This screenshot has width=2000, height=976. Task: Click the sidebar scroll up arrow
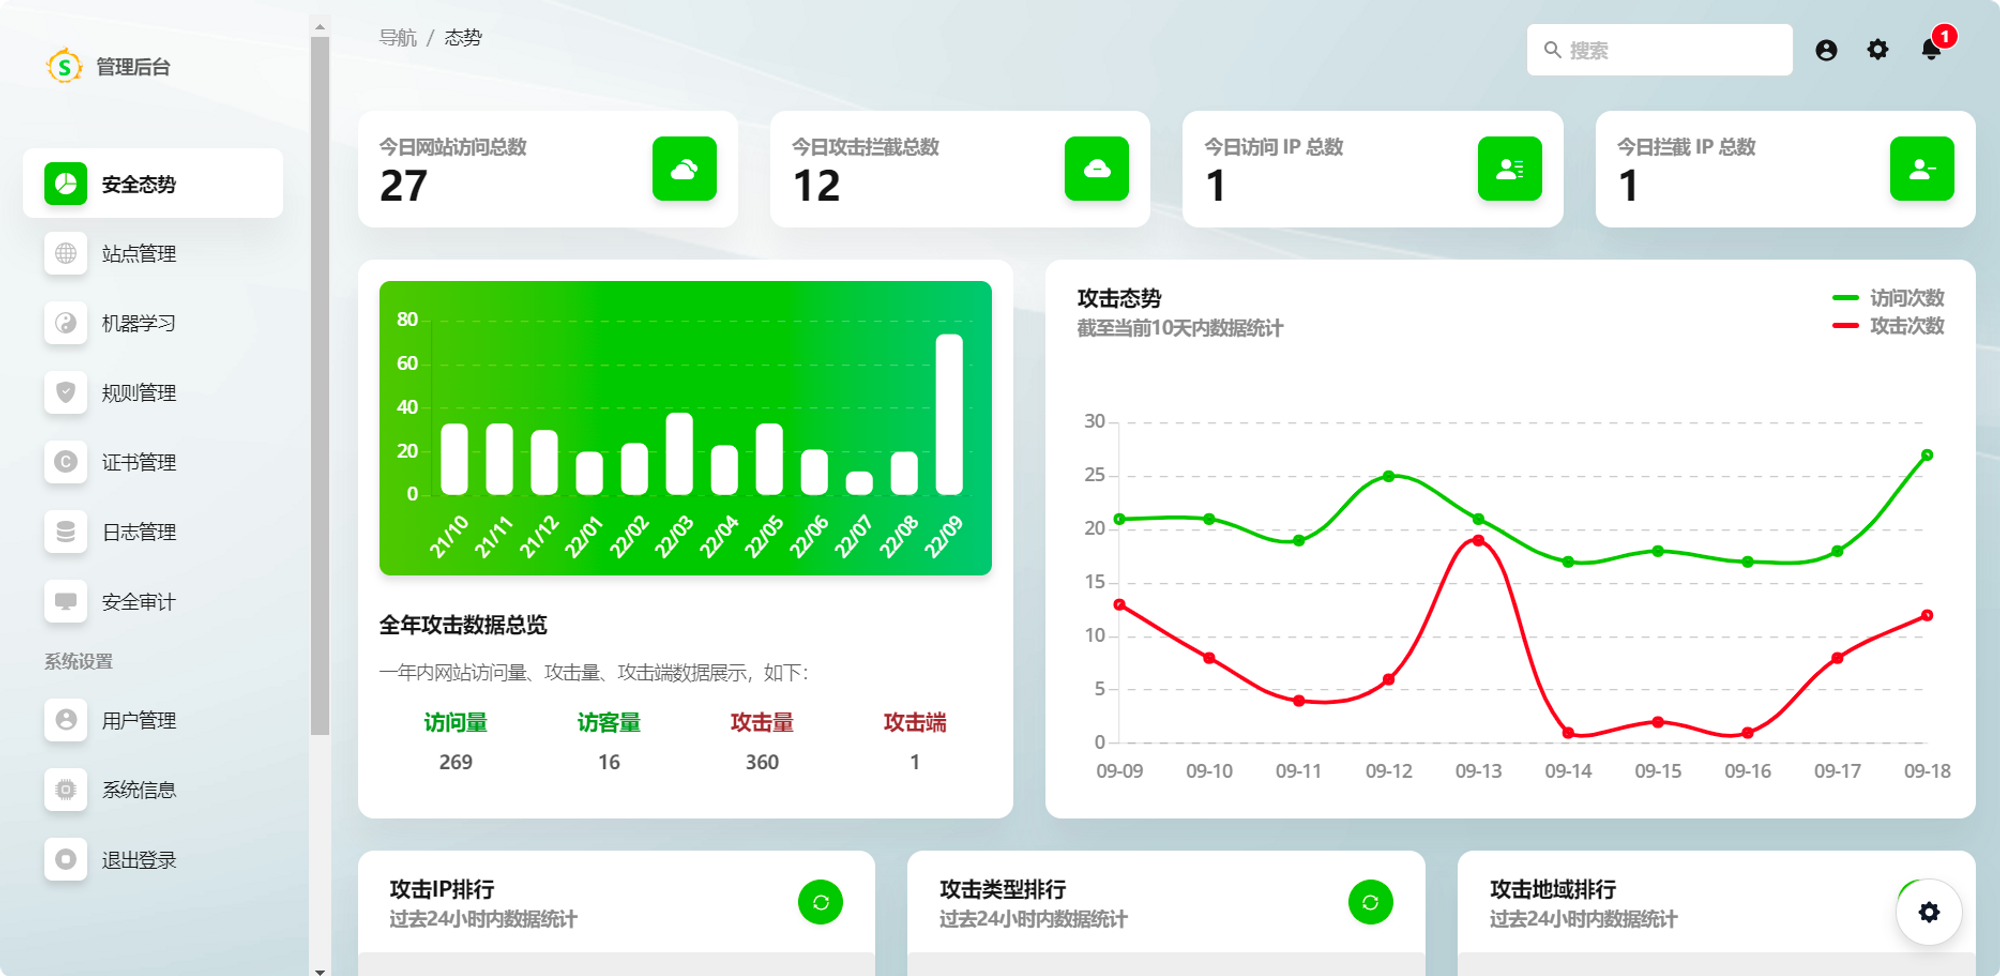[x=320, y=27]
